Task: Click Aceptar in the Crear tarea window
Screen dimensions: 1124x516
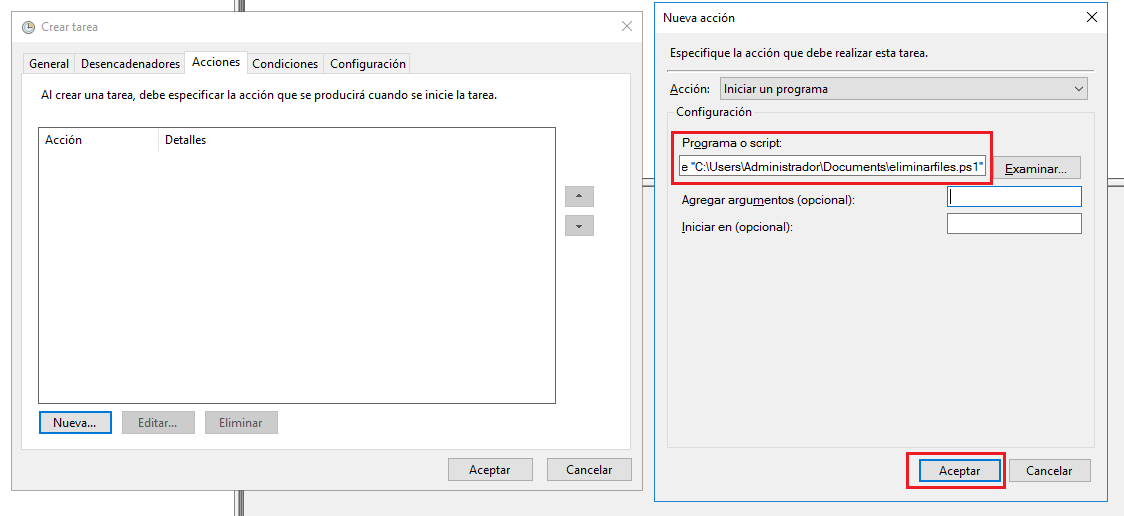Action: click(490, 470)
